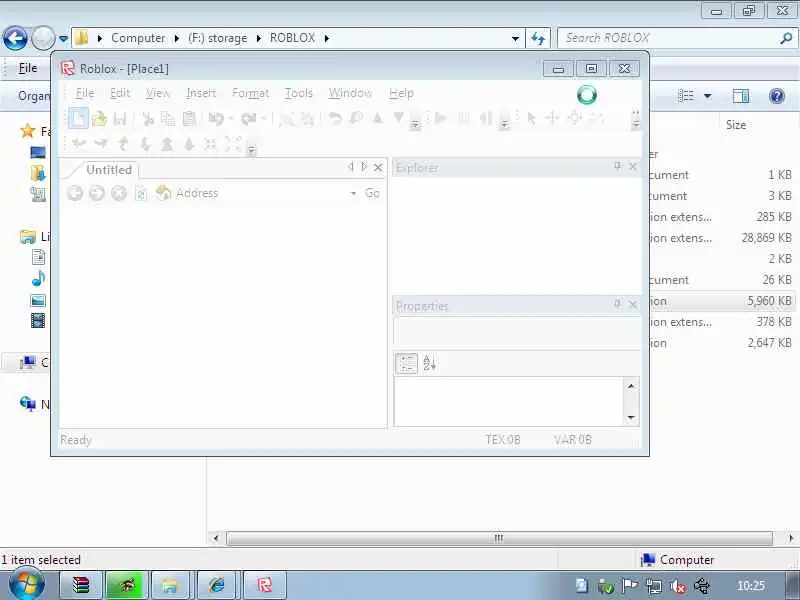800x600 pixels.
Task: Pin the Properties panel with pushpin icon
Action: [618, 304]
